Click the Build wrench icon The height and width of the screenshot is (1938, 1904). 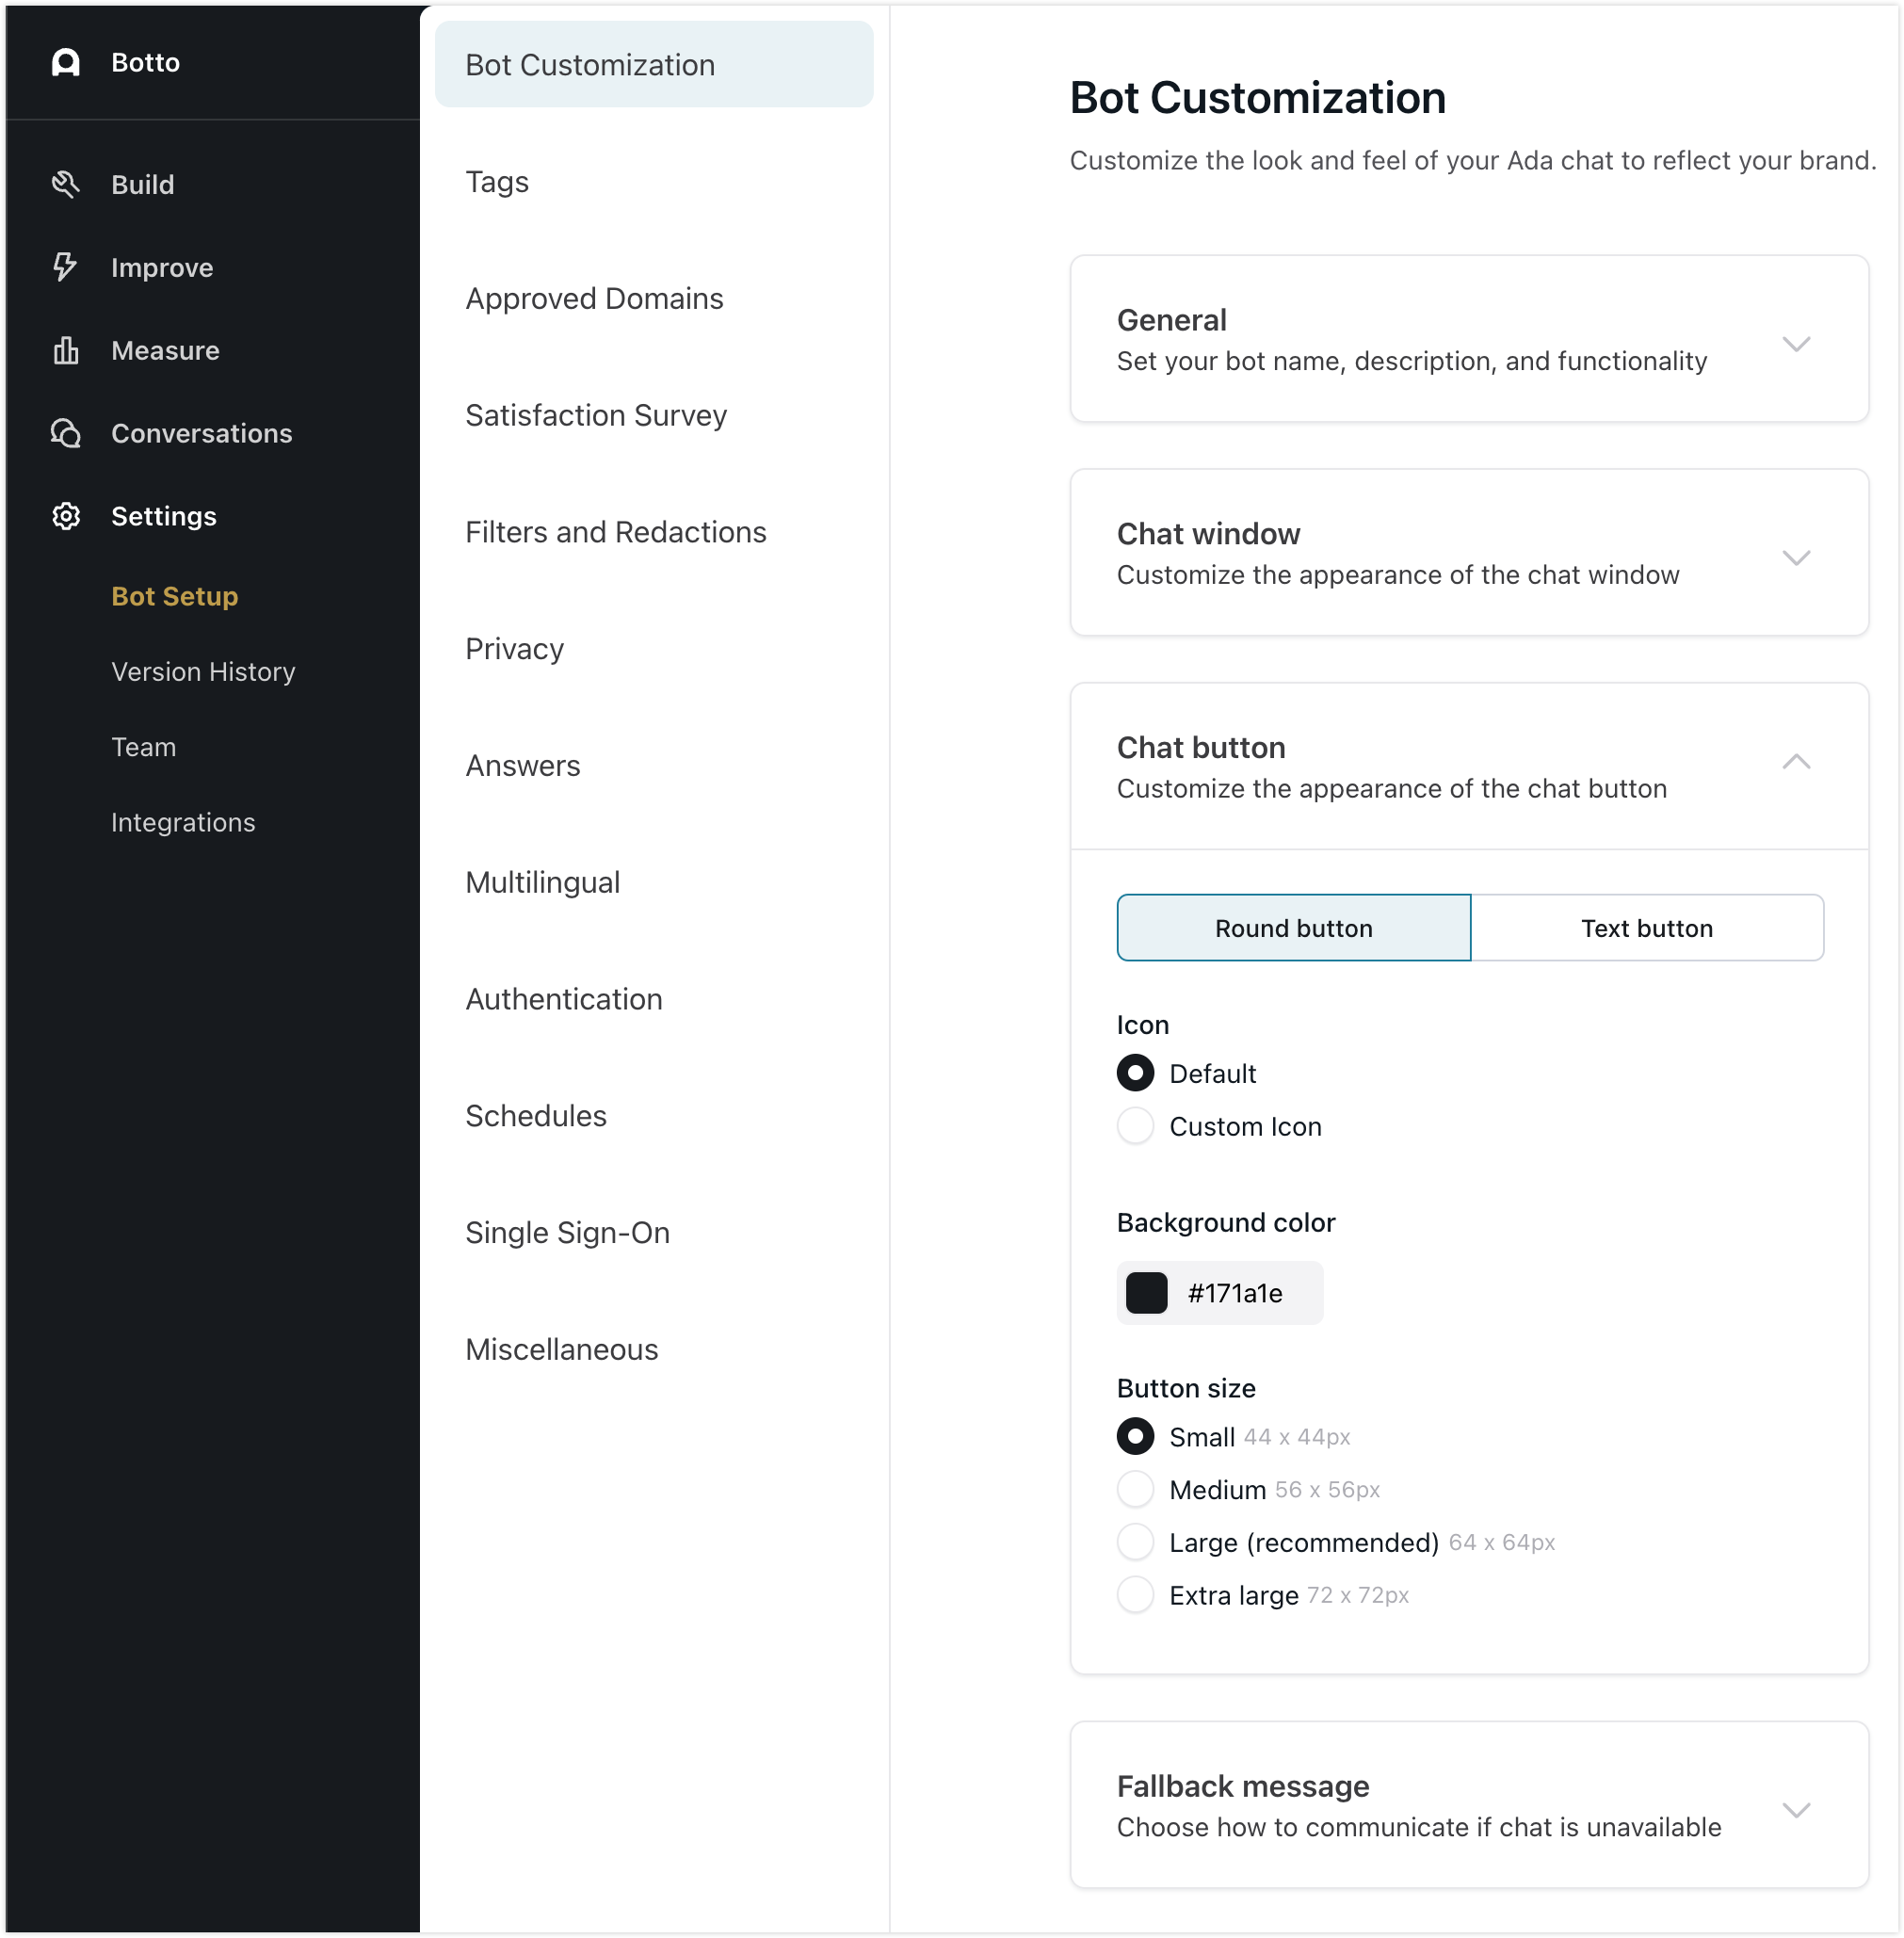[66, 184]
